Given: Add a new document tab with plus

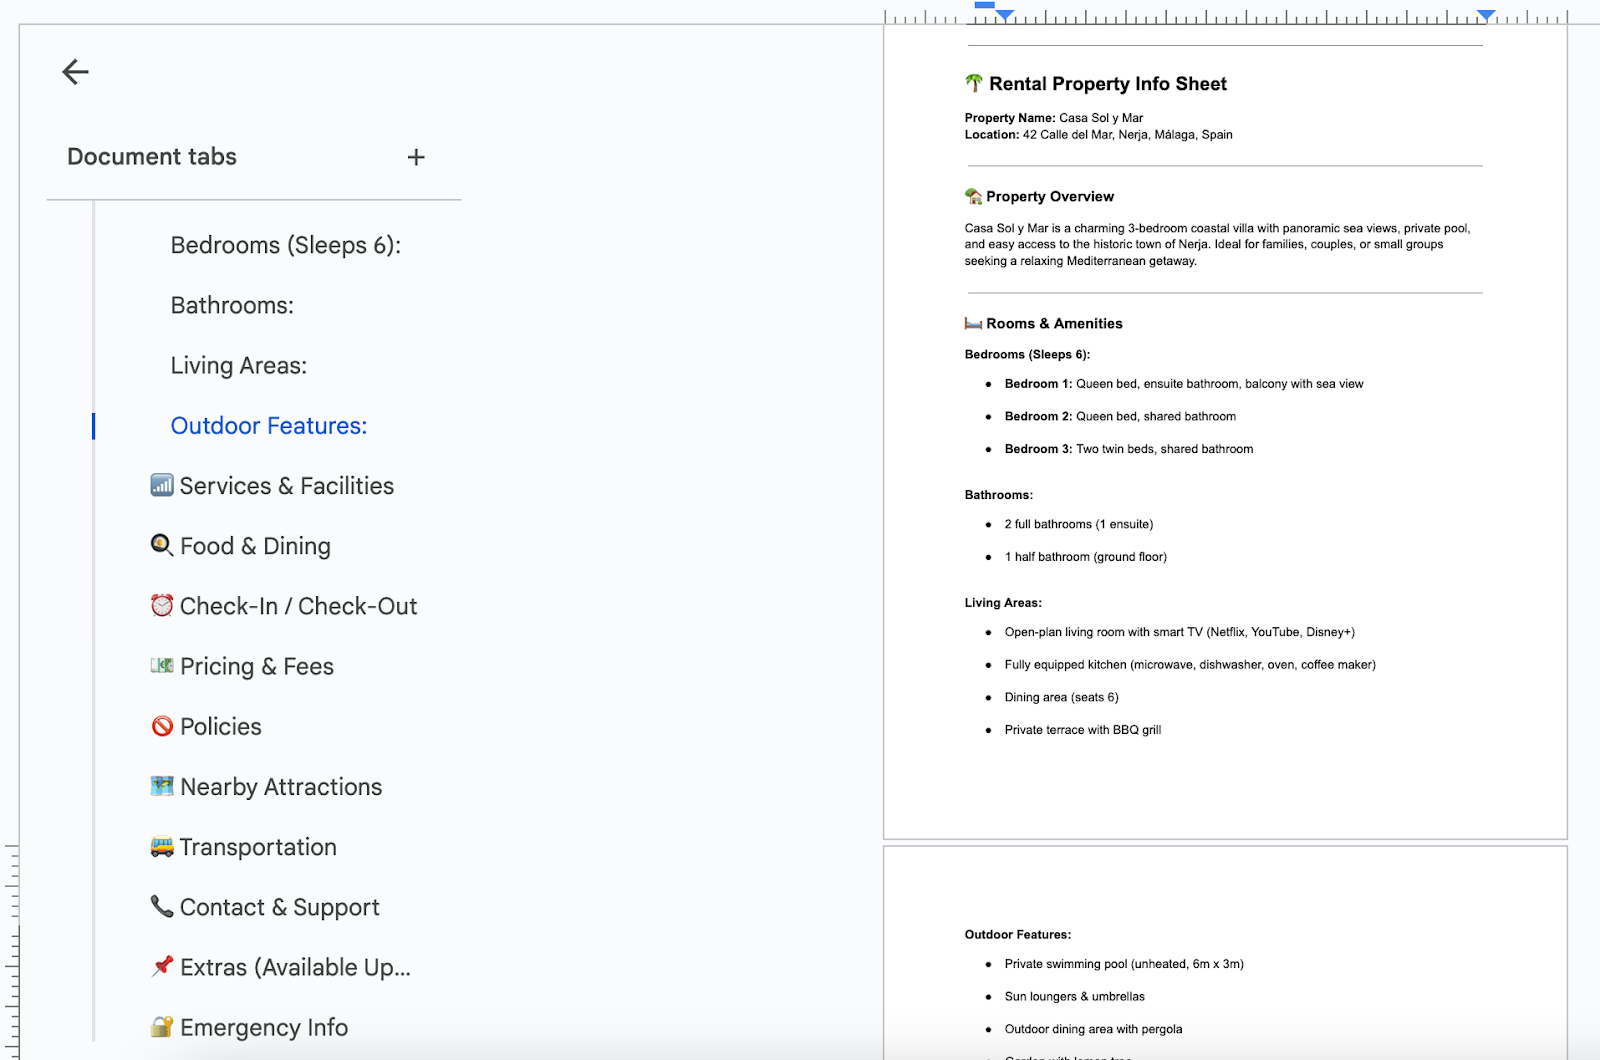Looking at the screenshot, I should click(416, 157).
